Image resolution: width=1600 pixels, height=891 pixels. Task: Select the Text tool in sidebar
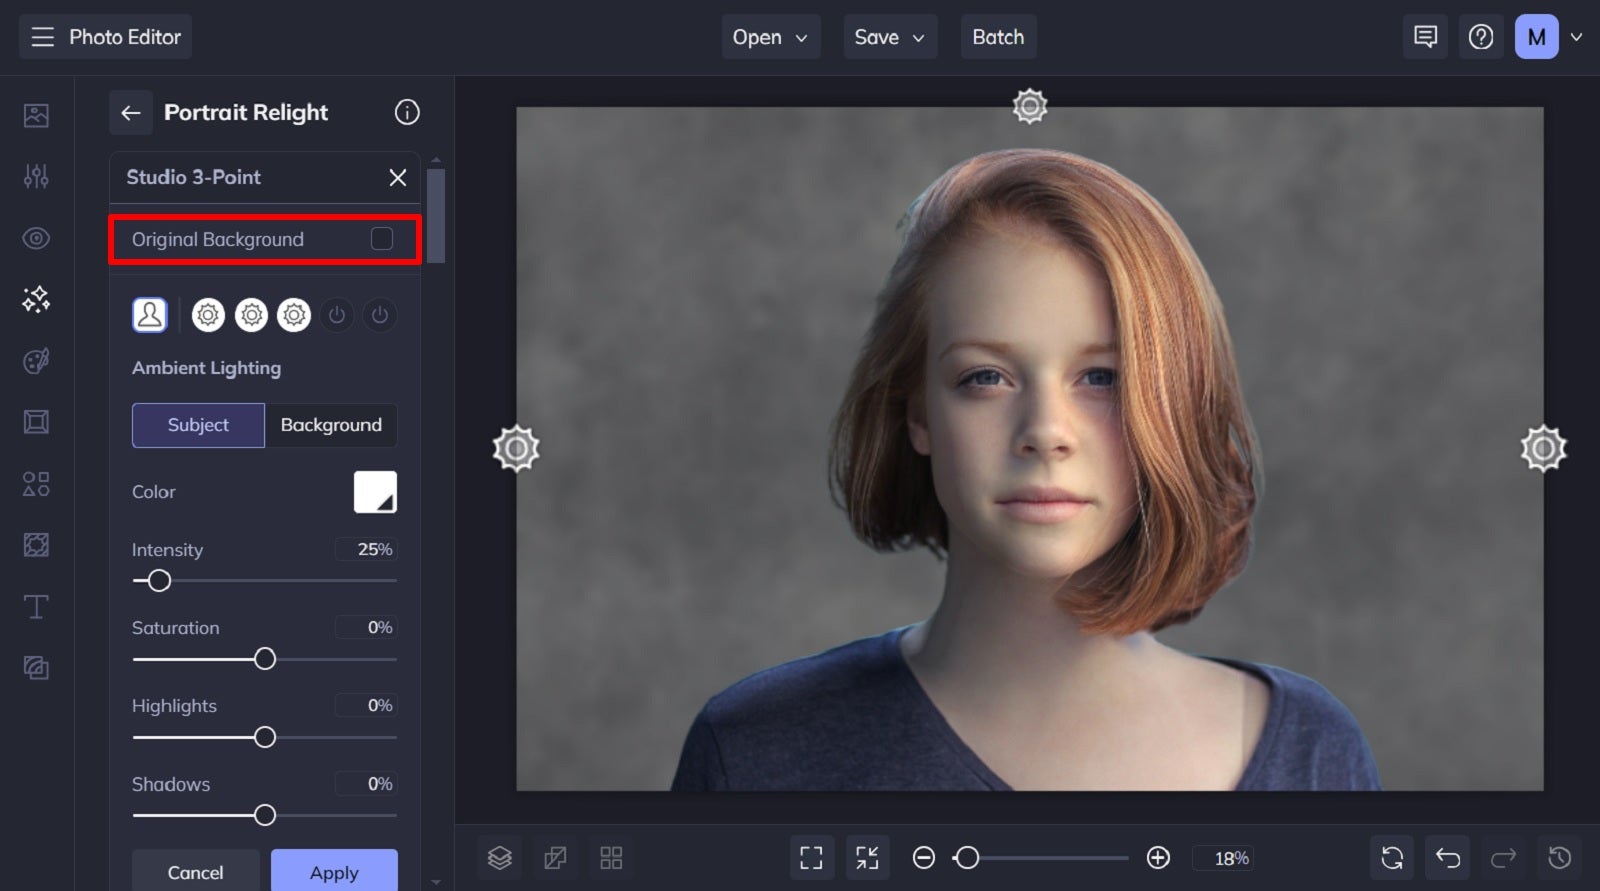click(x=36, y=607)
